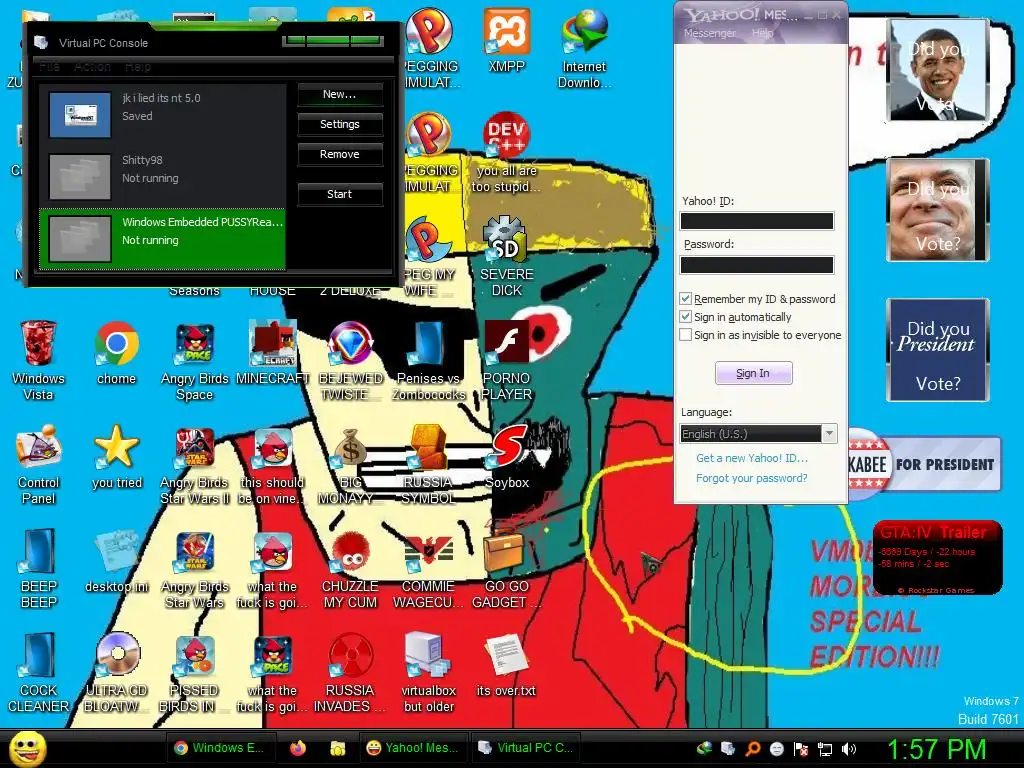1024x768 pixels.
Task: Click the 'Did you President Vote?' gadget
Action: 938,350
